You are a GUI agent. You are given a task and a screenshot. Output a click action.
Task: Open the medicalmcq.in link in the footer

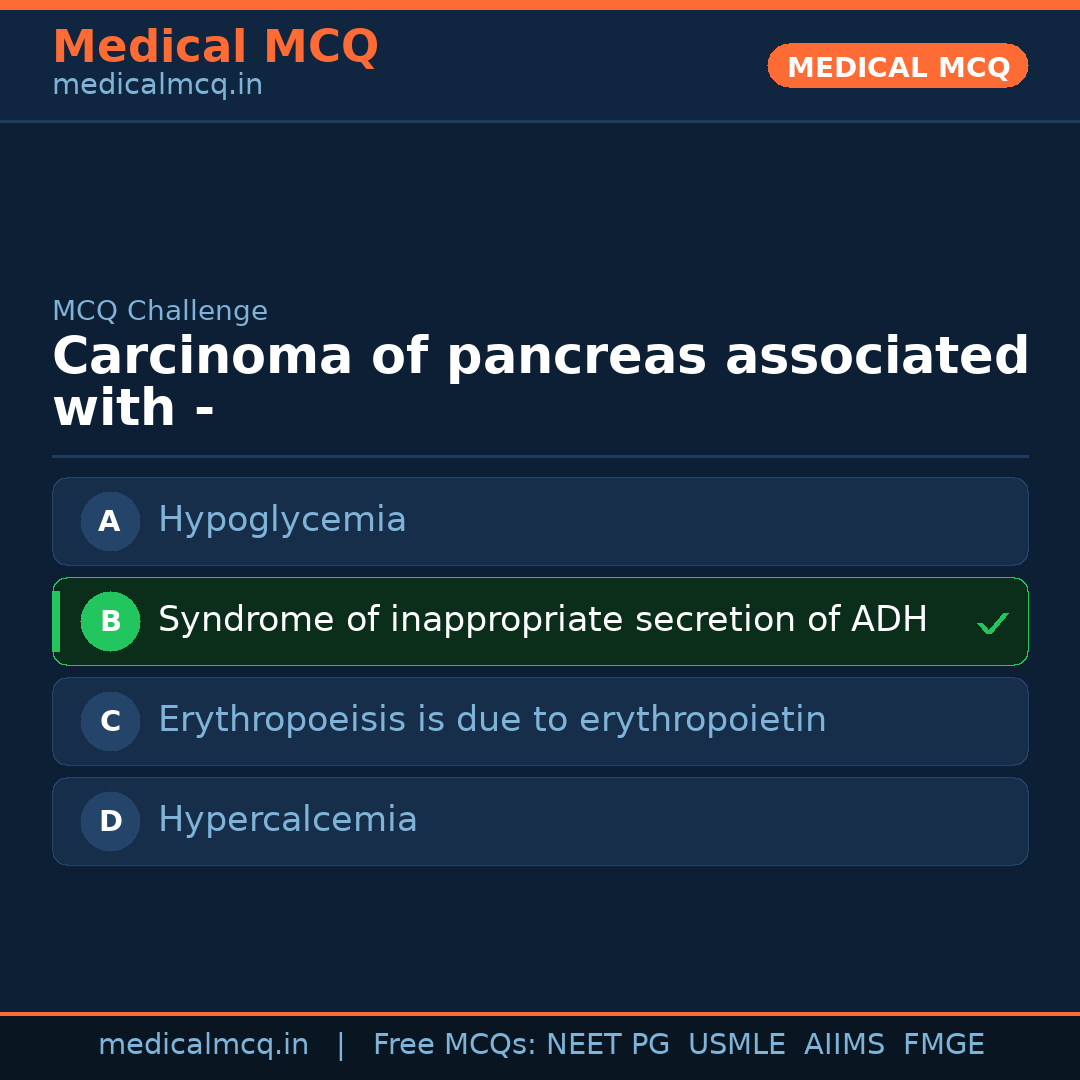point(203,1045)
